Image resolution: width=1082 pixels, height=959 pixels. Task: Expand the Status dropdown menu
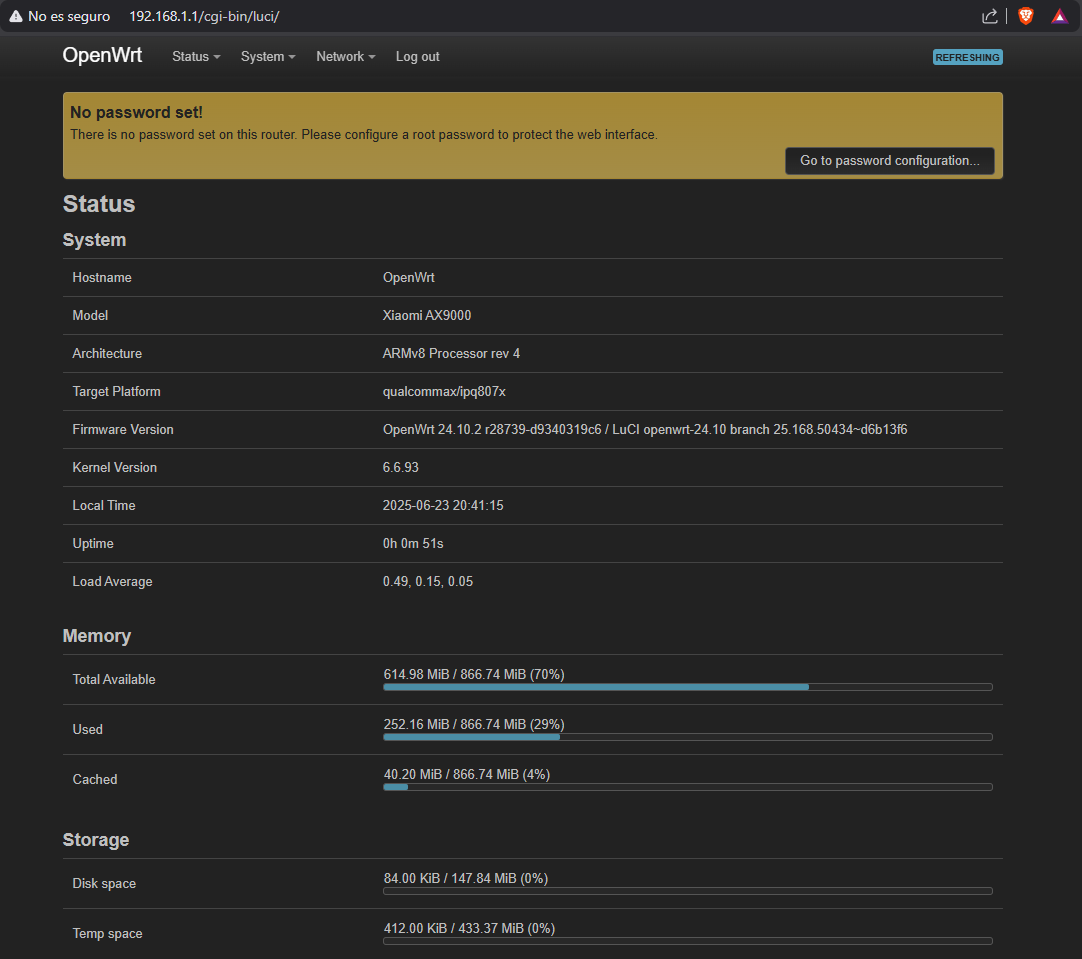point(196,57)
